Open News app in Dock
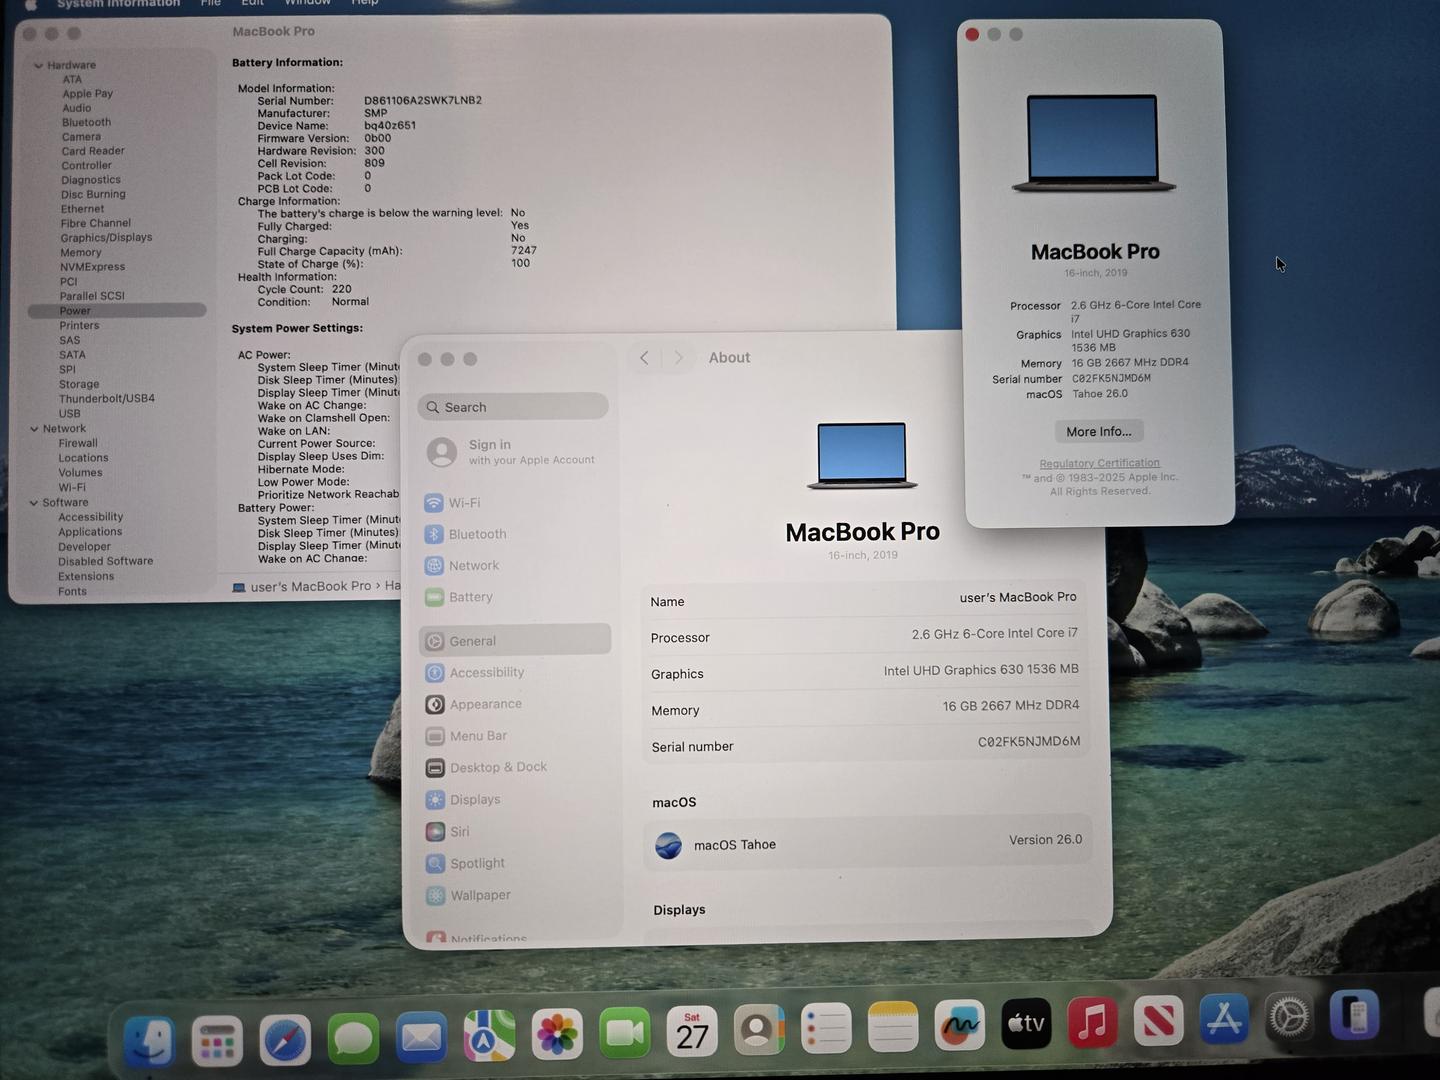The image size is (1440, 1080). click(x=1158, y=1020)
